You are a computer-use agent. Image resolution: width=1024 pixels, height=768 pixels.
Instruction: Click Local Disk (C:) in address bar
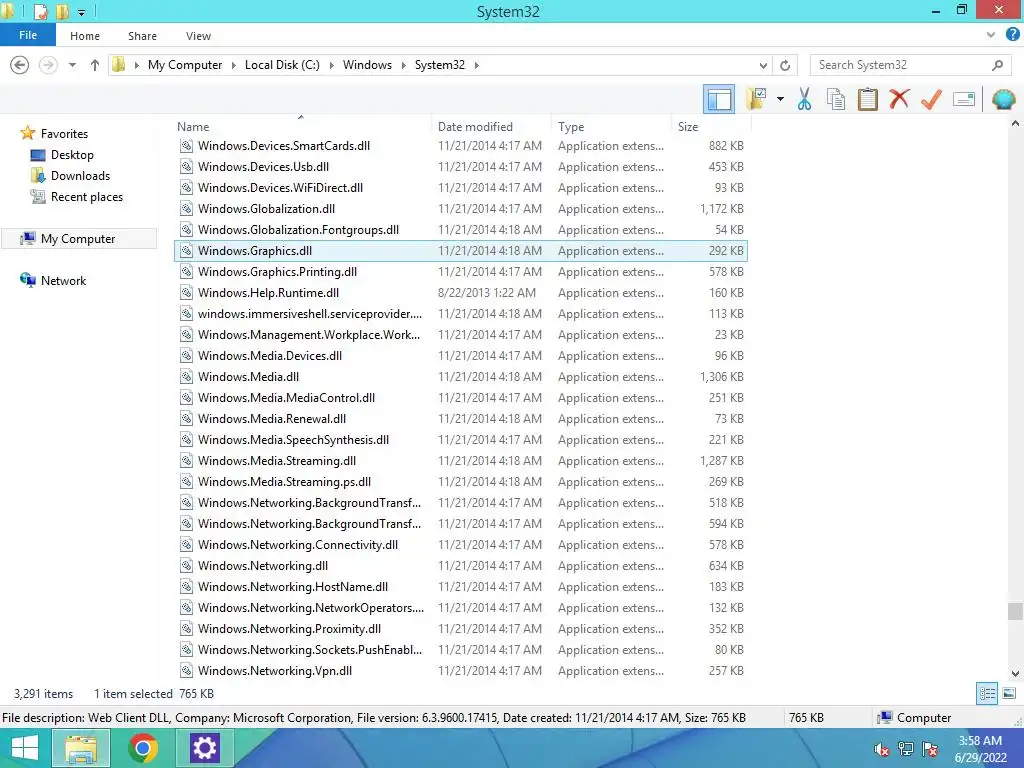[282, 65]
